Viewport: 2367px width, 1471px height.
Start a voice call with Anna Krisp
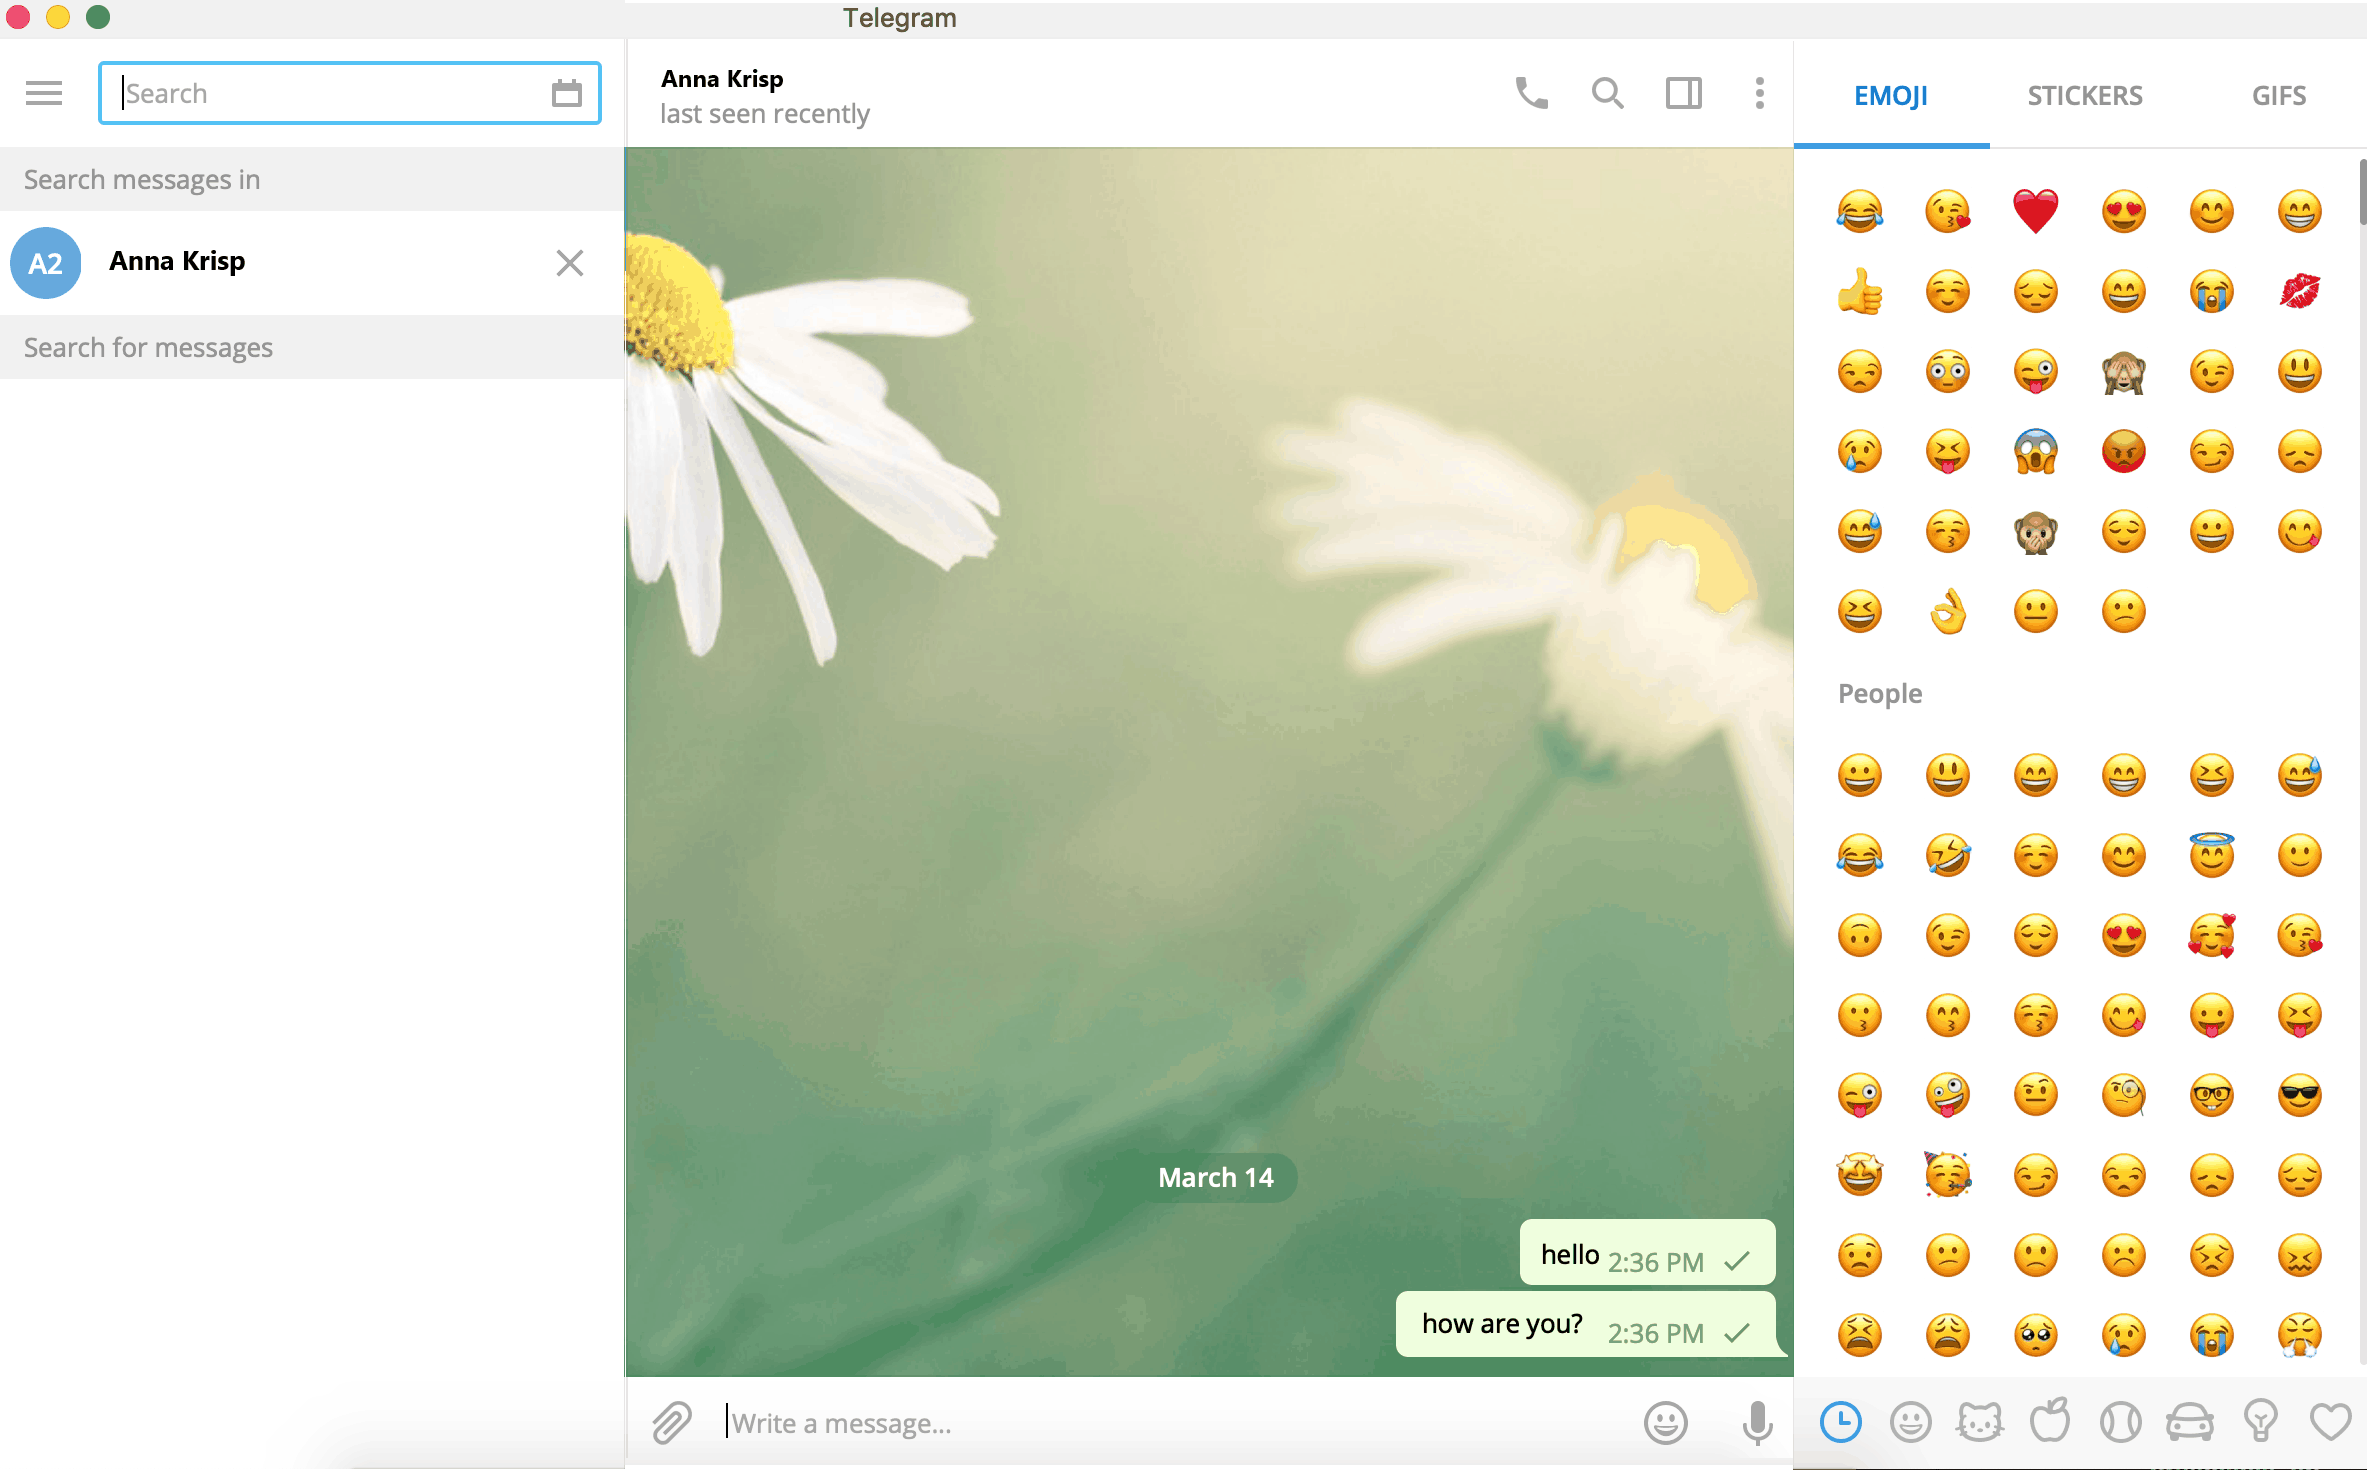(x=1531, y=93)
